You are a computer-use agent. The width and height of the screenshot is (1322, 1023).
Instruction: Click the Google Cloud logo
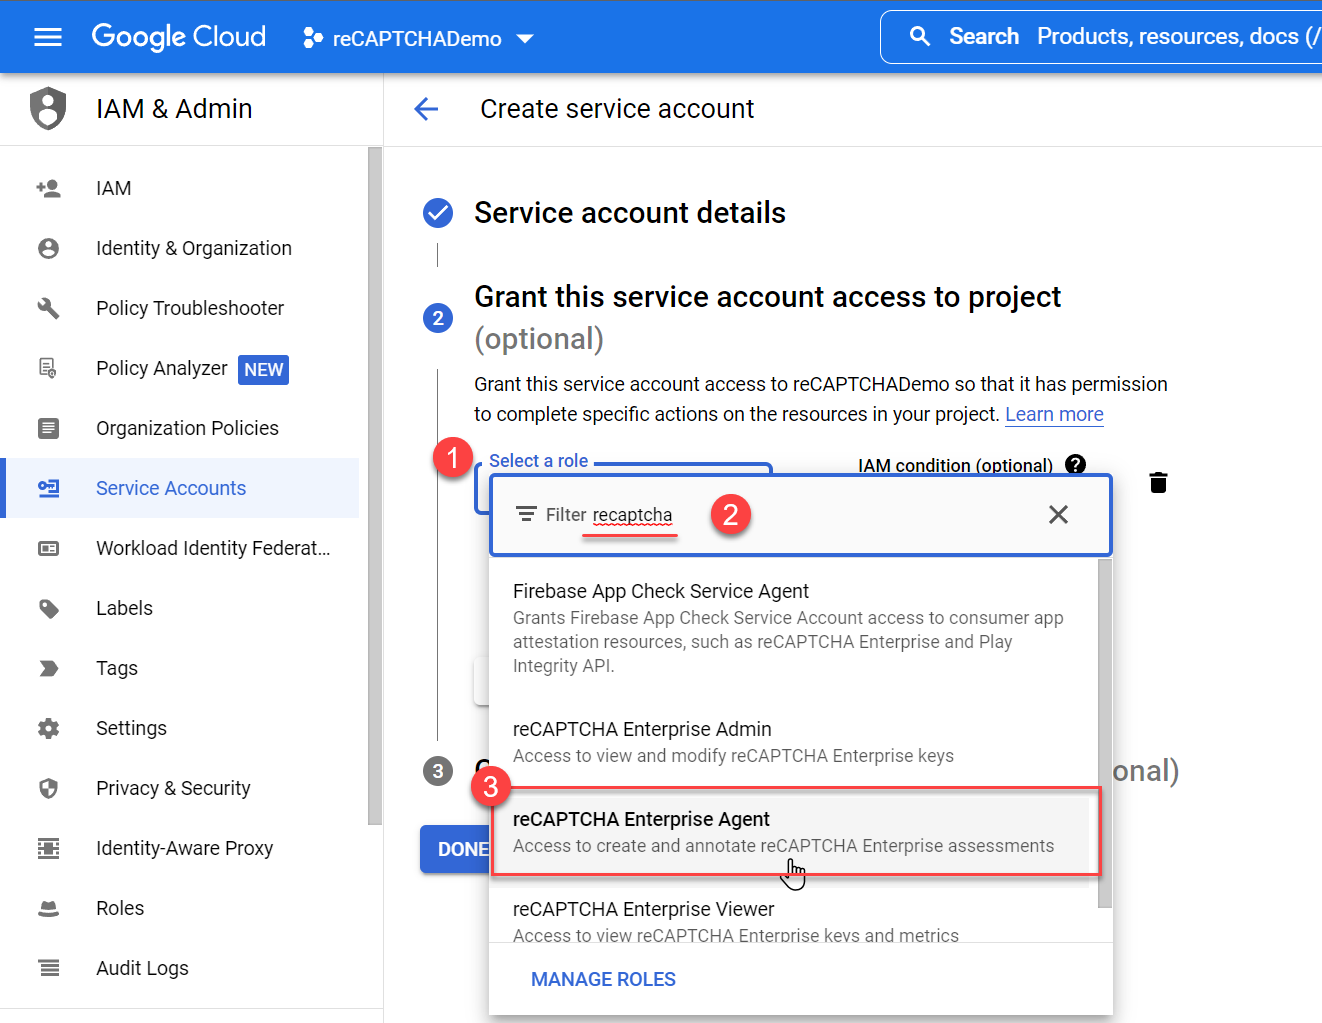(179, 37)
